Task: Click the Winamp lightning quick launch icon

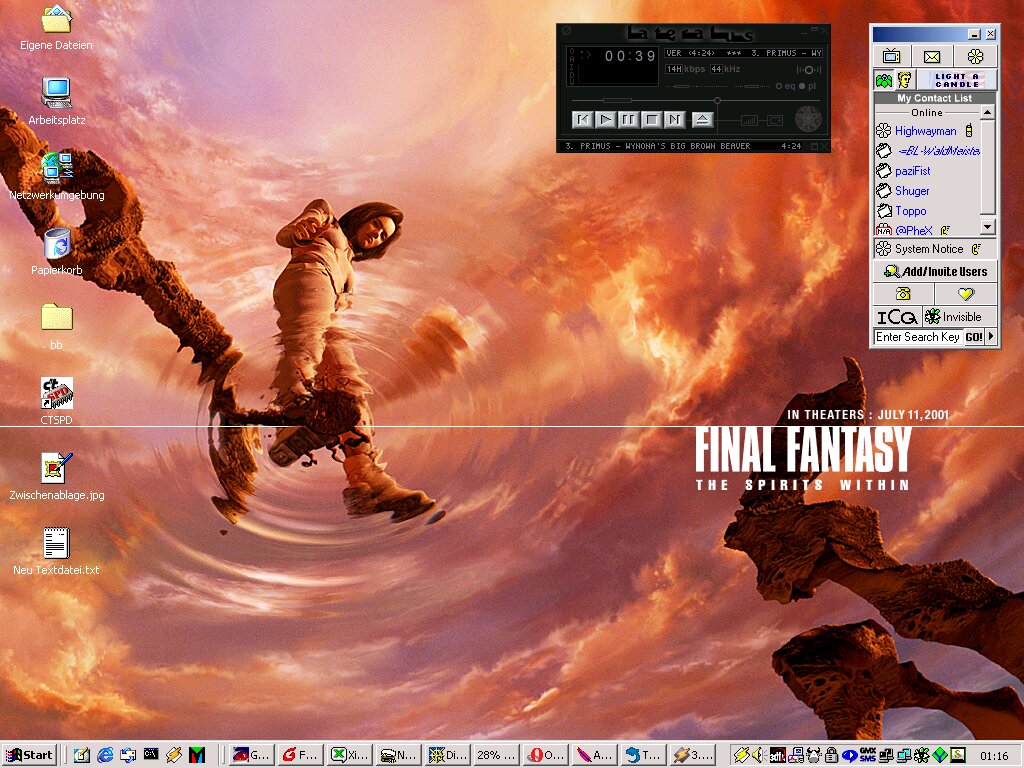Action: pyautogui.click(x=174, y=756)
